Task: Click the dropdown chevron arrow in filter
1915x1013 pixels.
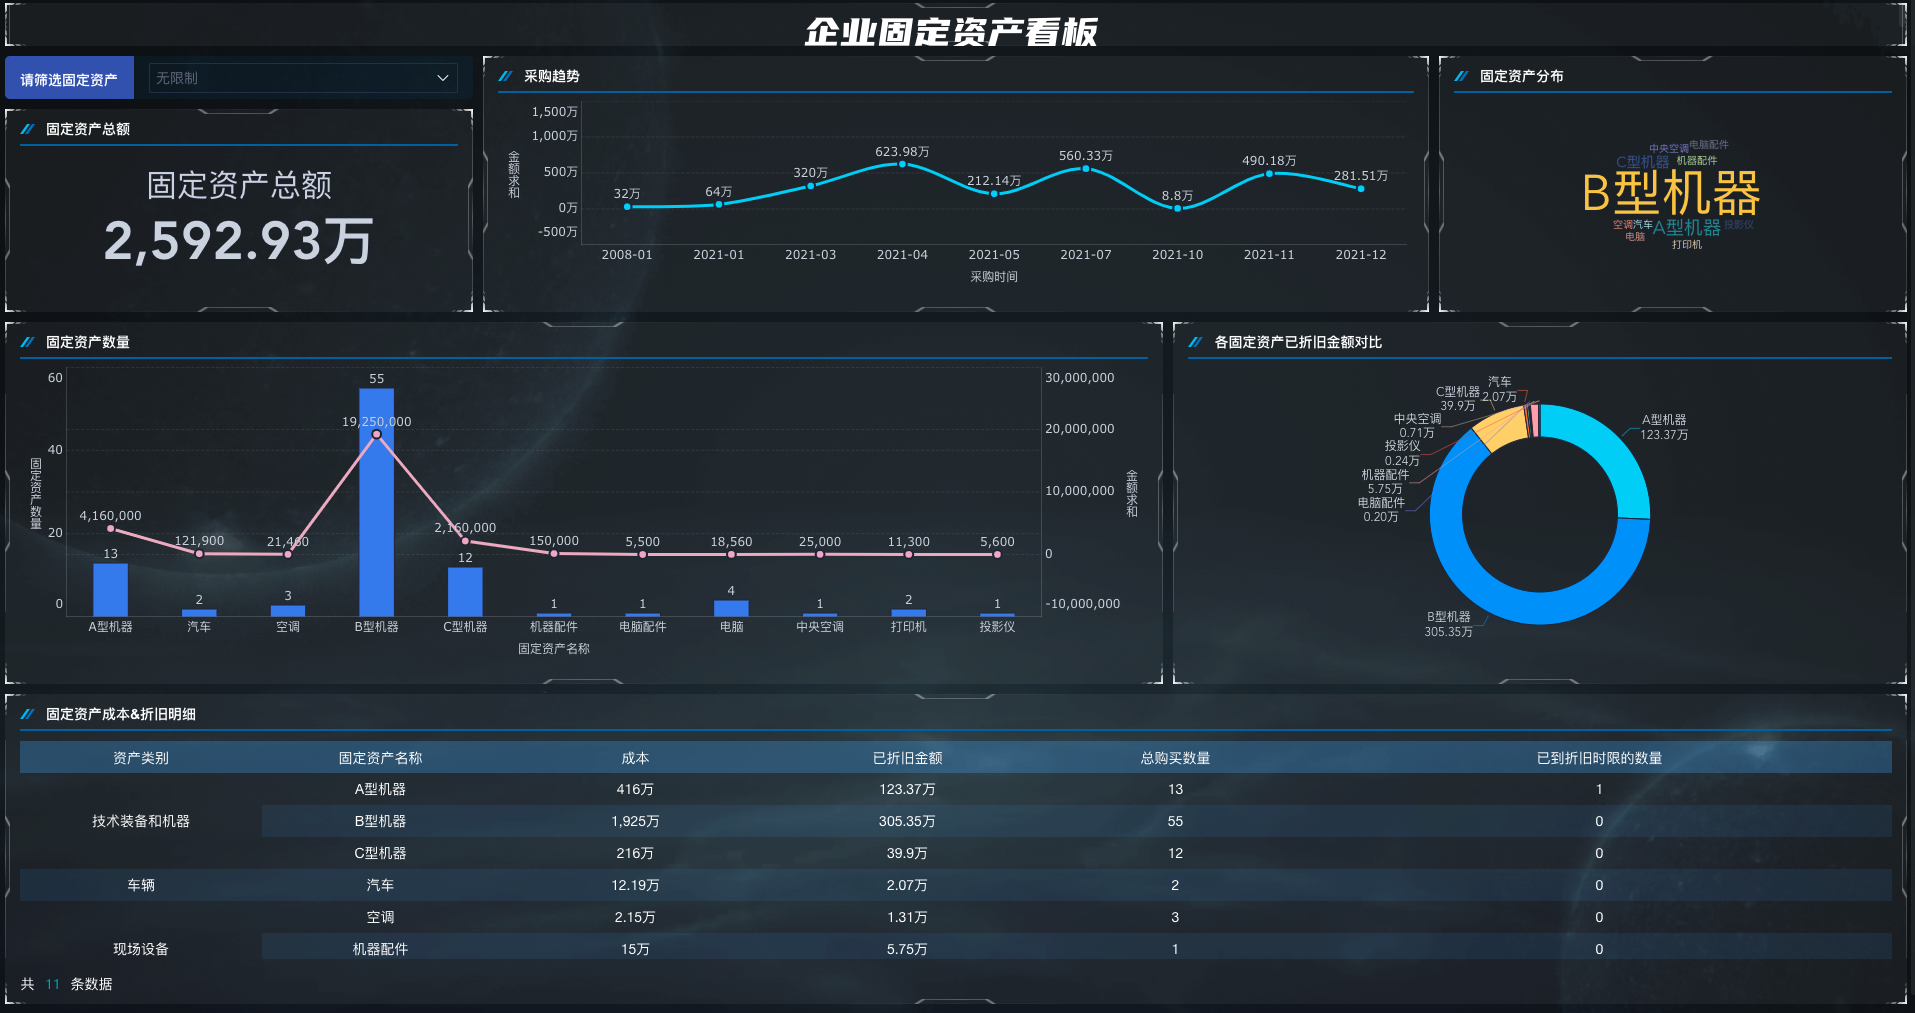Action: pos(443,78)
